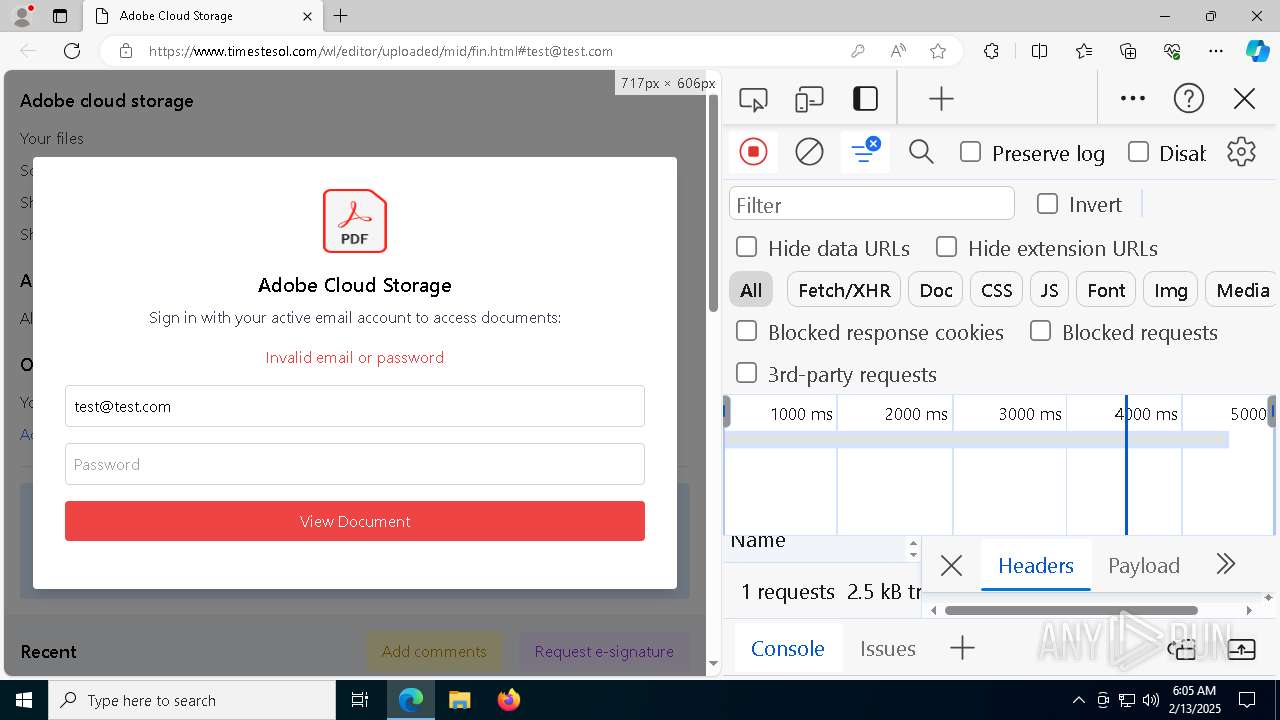Open tab actions menu icon
1280x720 pixels.
pyautogui.click(x=60, y=16)
